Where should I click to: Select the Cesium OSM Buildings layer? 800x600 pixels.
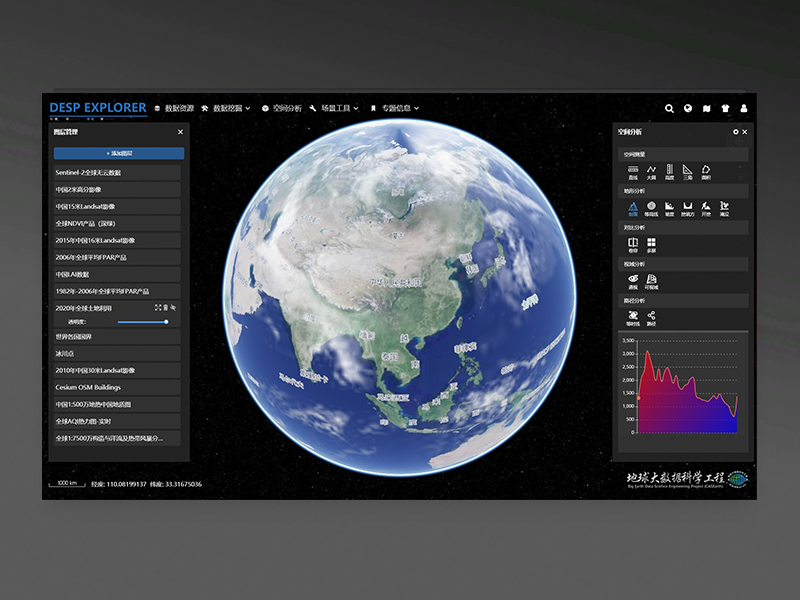coord(117,387)
